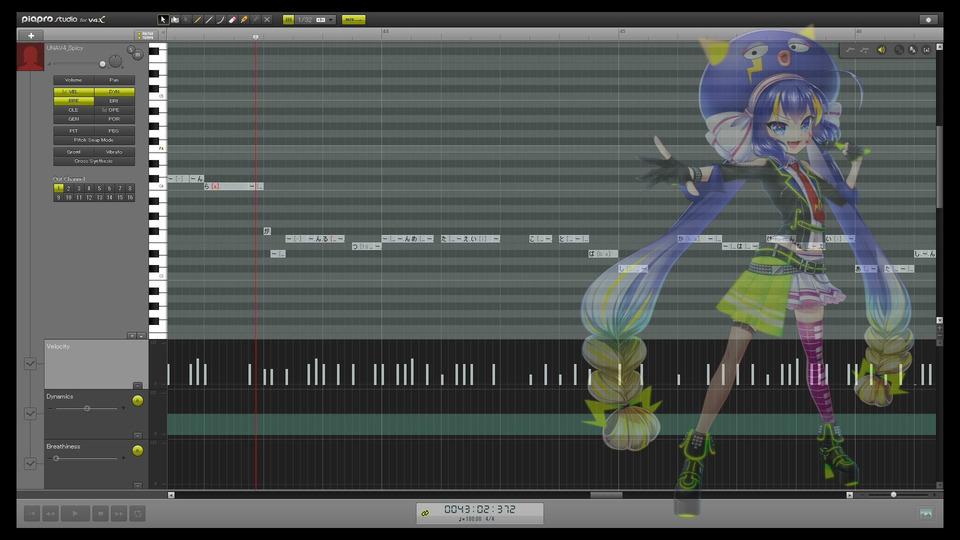Image resolution: width=960 pixels, height=540 pixels.
Task: Click the piano zoom minus button
Action: coord(141,336)
